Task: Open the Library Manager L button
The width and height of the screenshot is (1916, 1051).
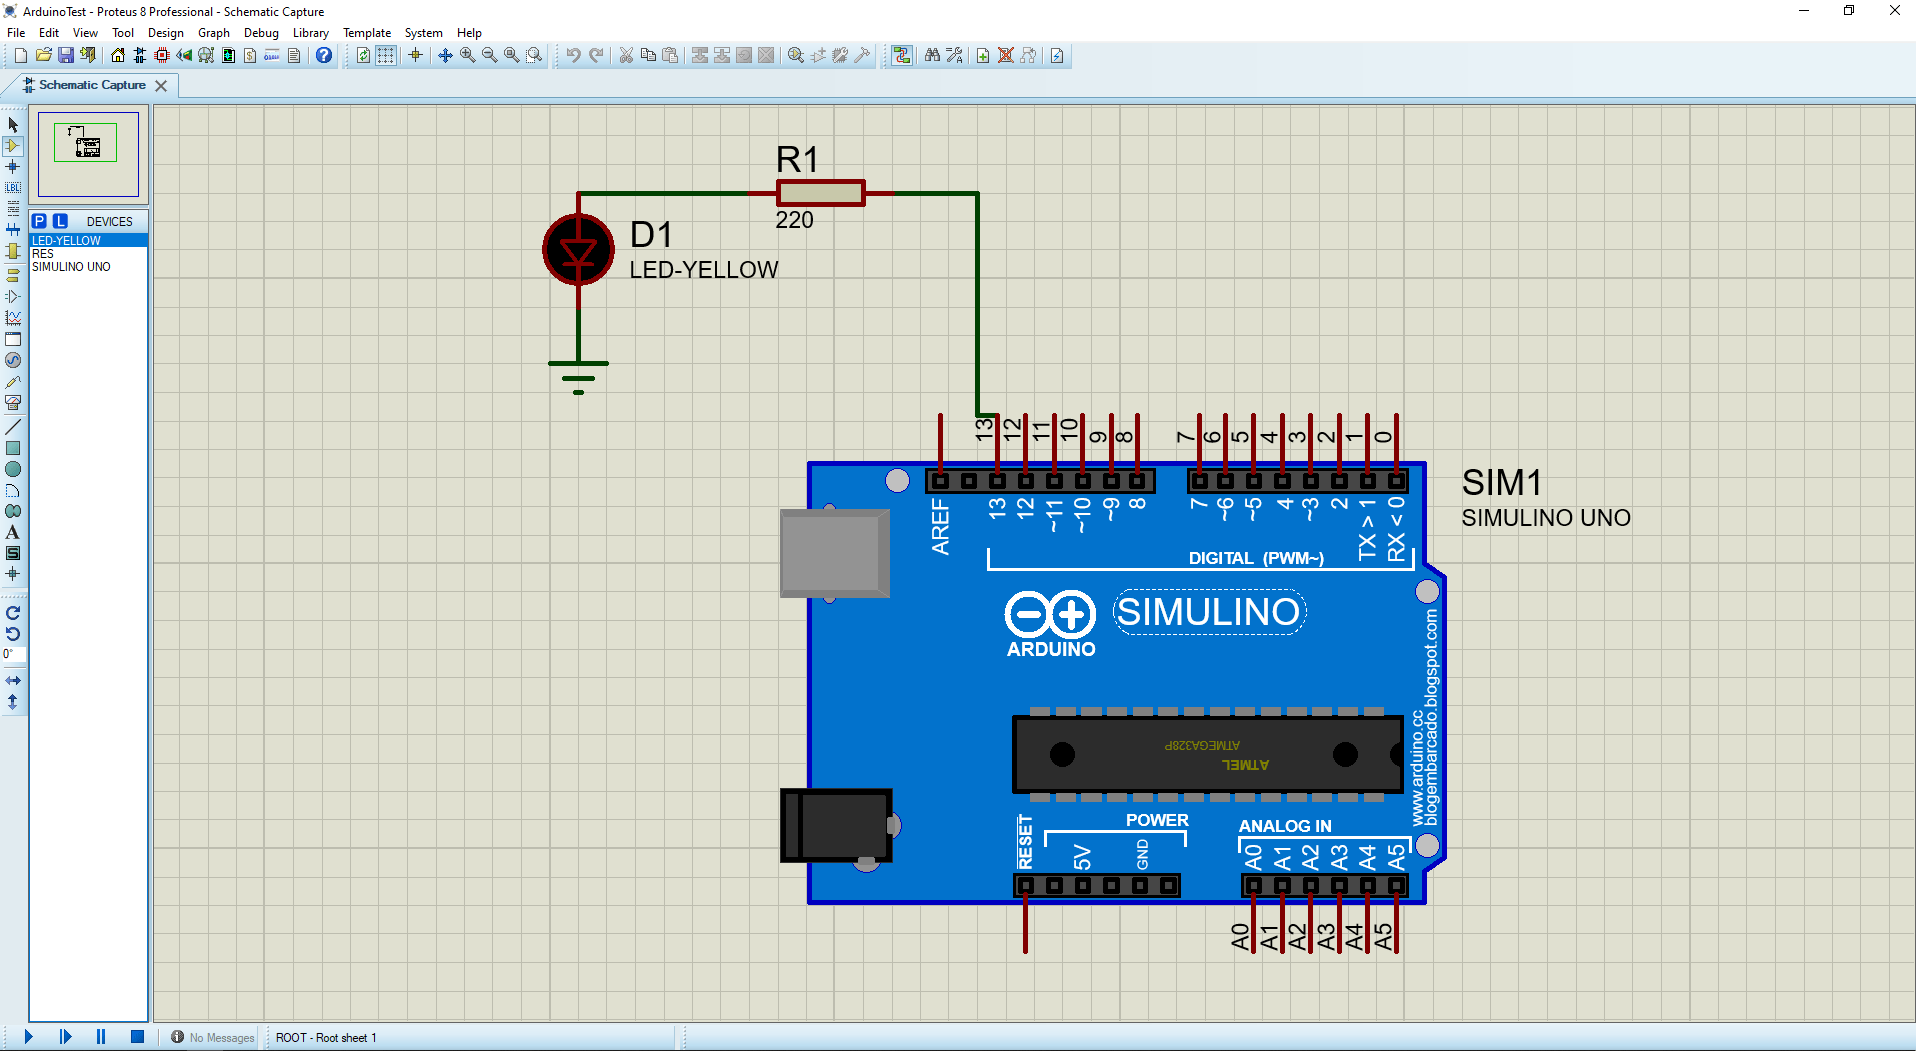Action: pos(60,221)
